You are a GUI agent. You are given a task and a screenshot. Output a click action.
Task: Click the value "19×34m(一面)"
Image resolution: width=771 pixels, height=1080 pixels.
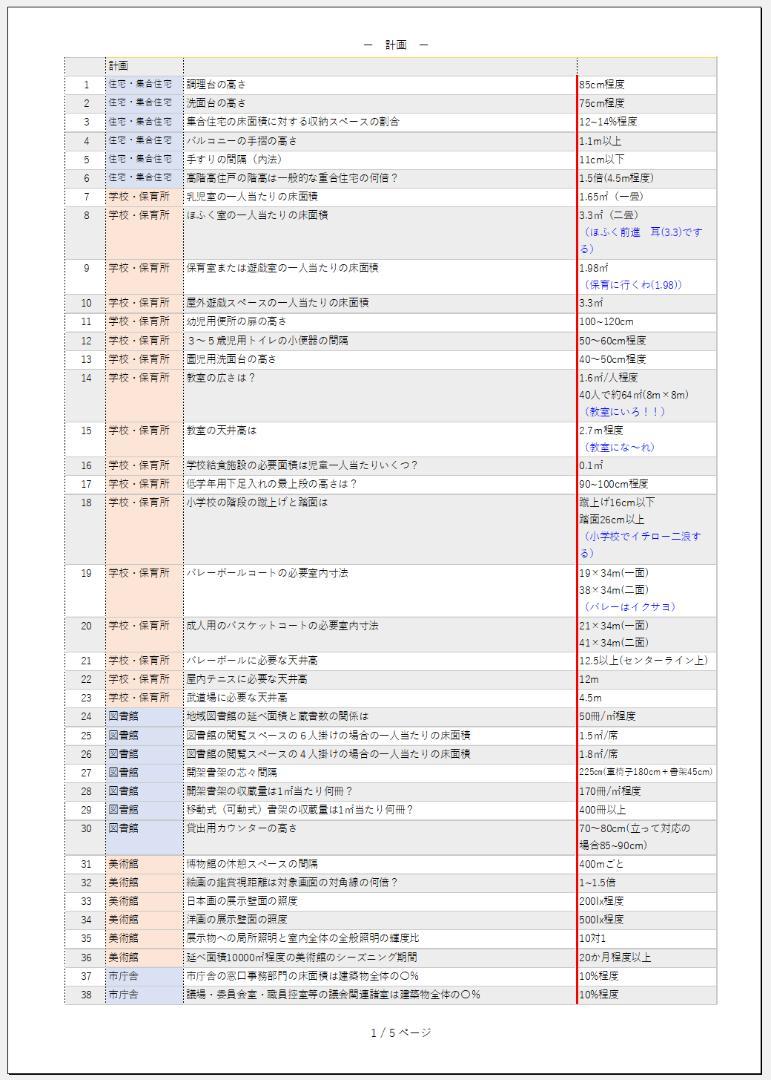click(613, 573)
